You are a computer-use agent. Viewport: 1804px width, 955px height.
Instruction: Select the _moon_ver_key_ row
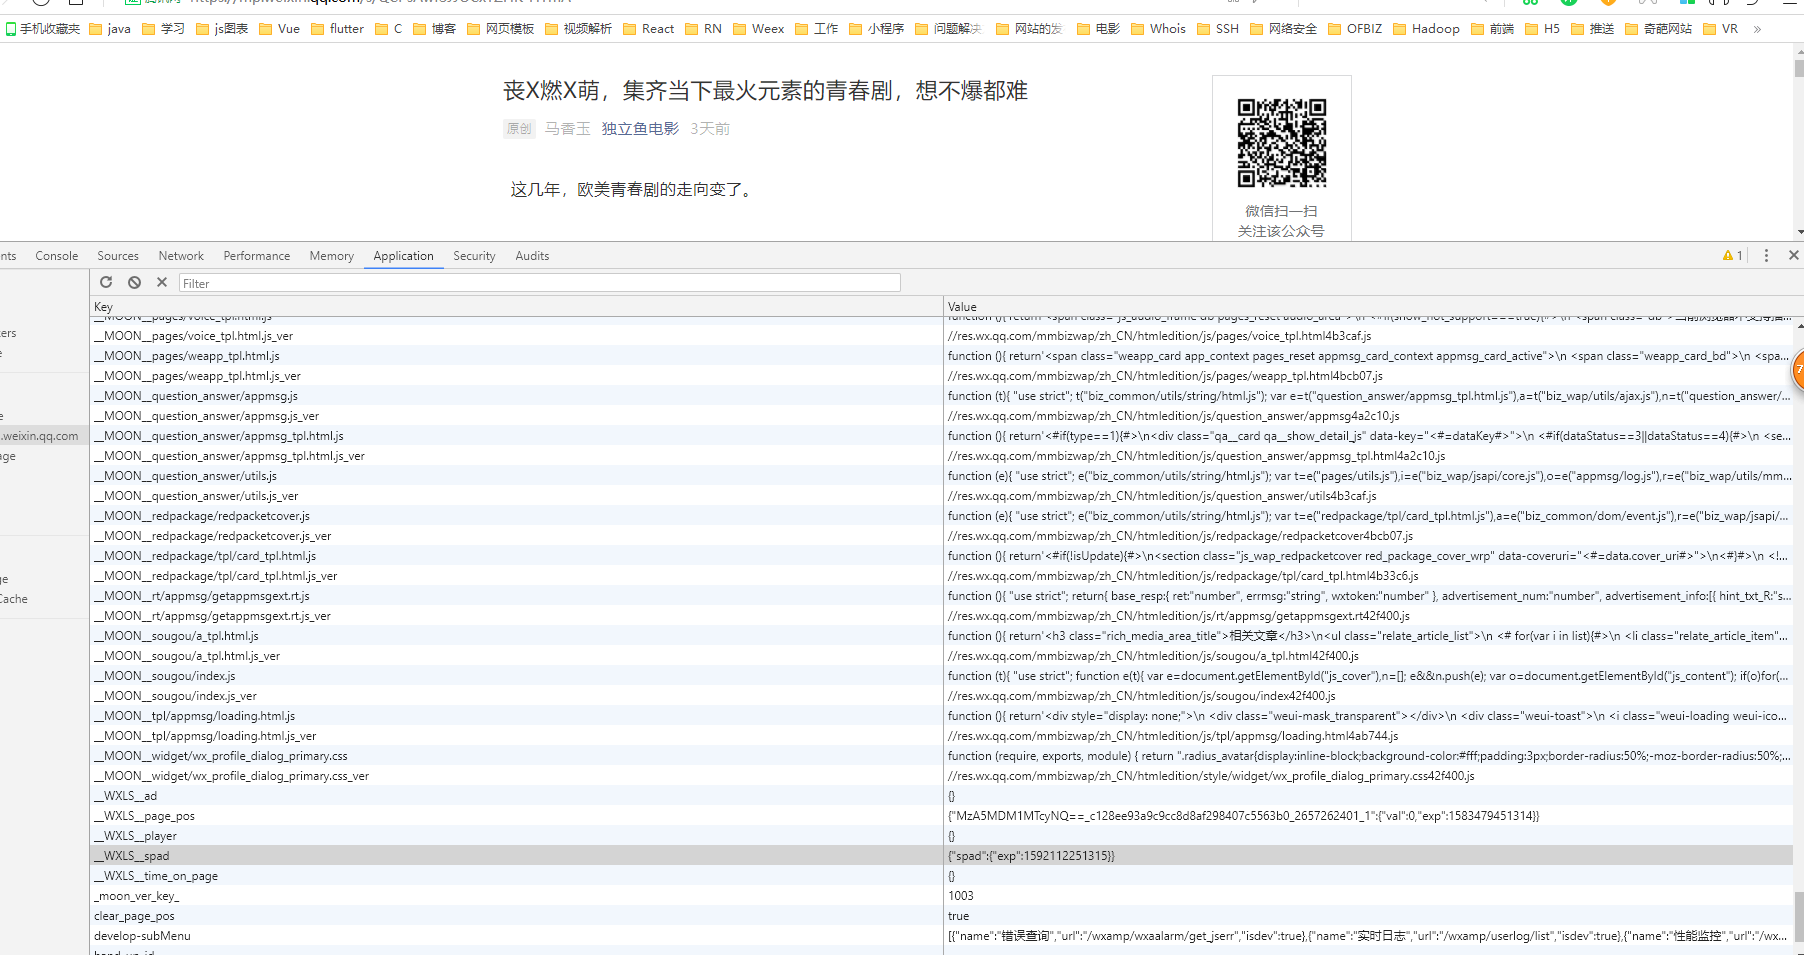click(x=516, y=896)
